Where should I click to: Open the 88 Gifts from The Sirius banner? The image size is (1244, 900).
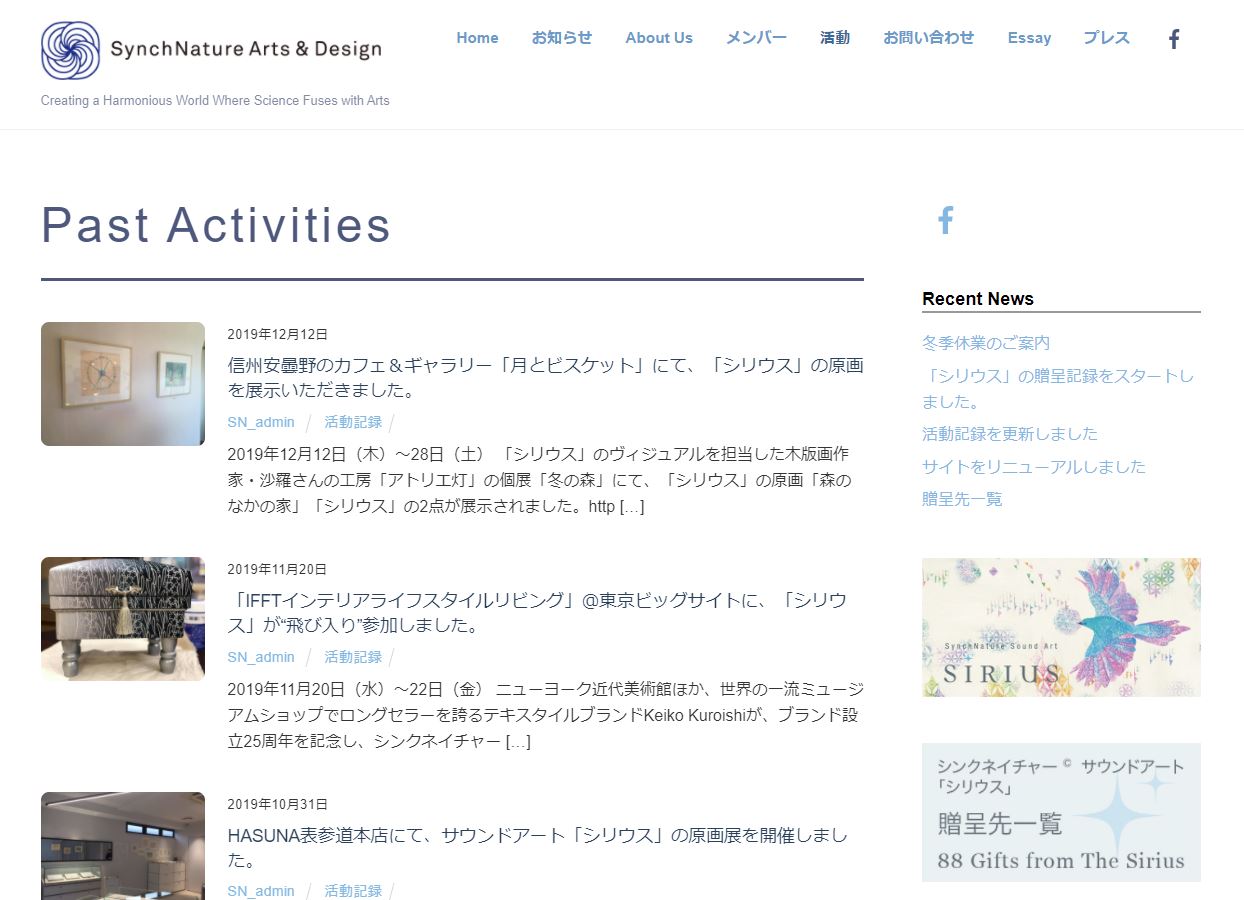[x=1060, y=812]
